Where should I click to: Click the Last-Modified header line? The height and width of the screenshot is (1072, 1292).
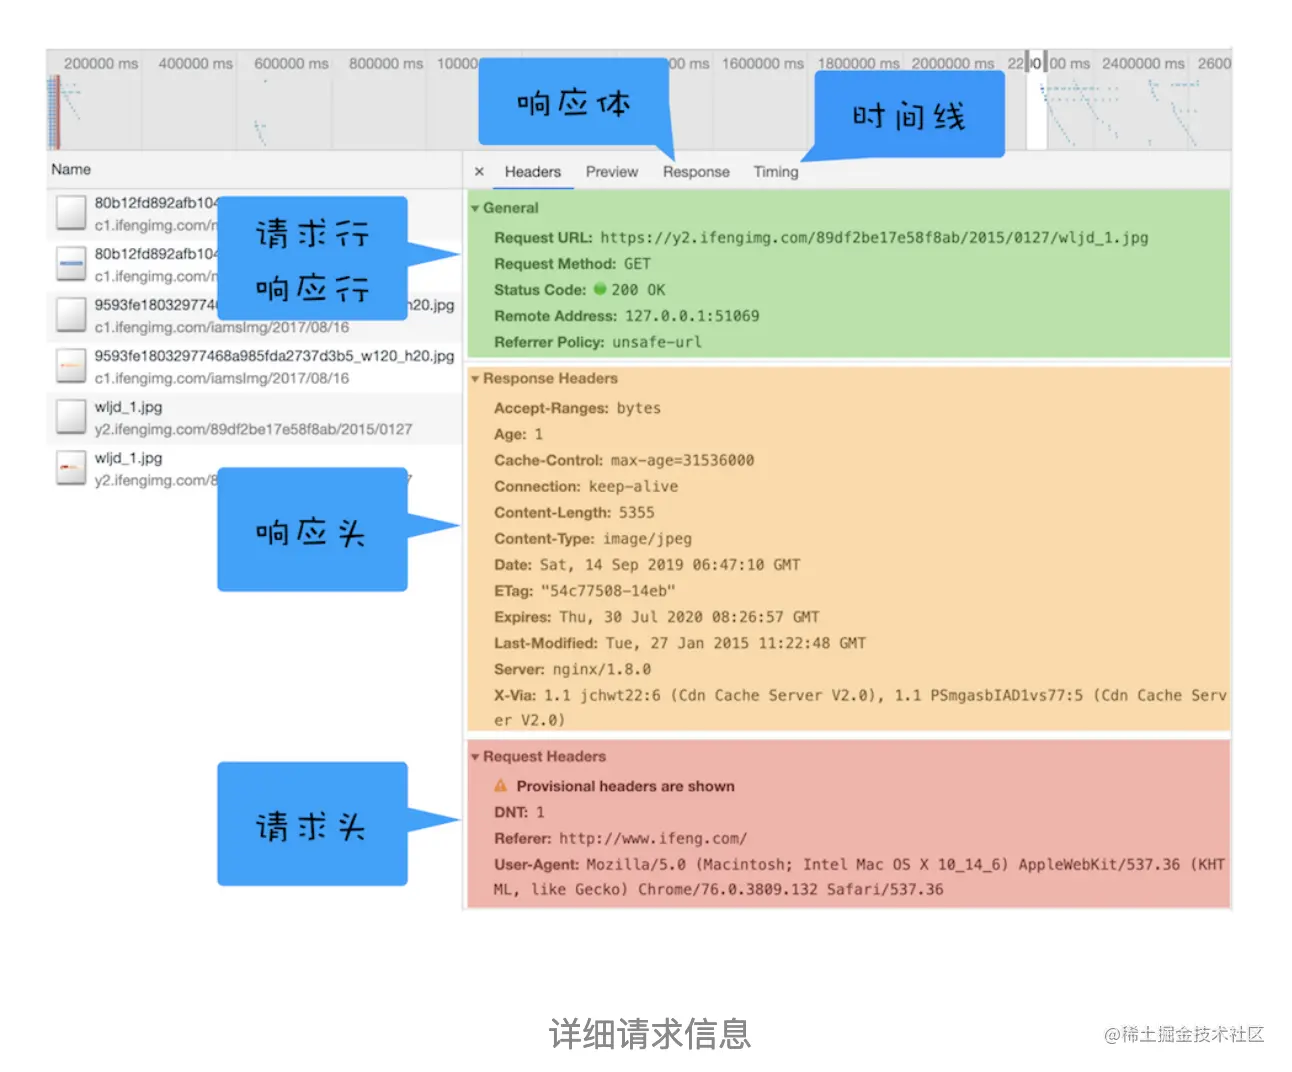click(680, 643)
